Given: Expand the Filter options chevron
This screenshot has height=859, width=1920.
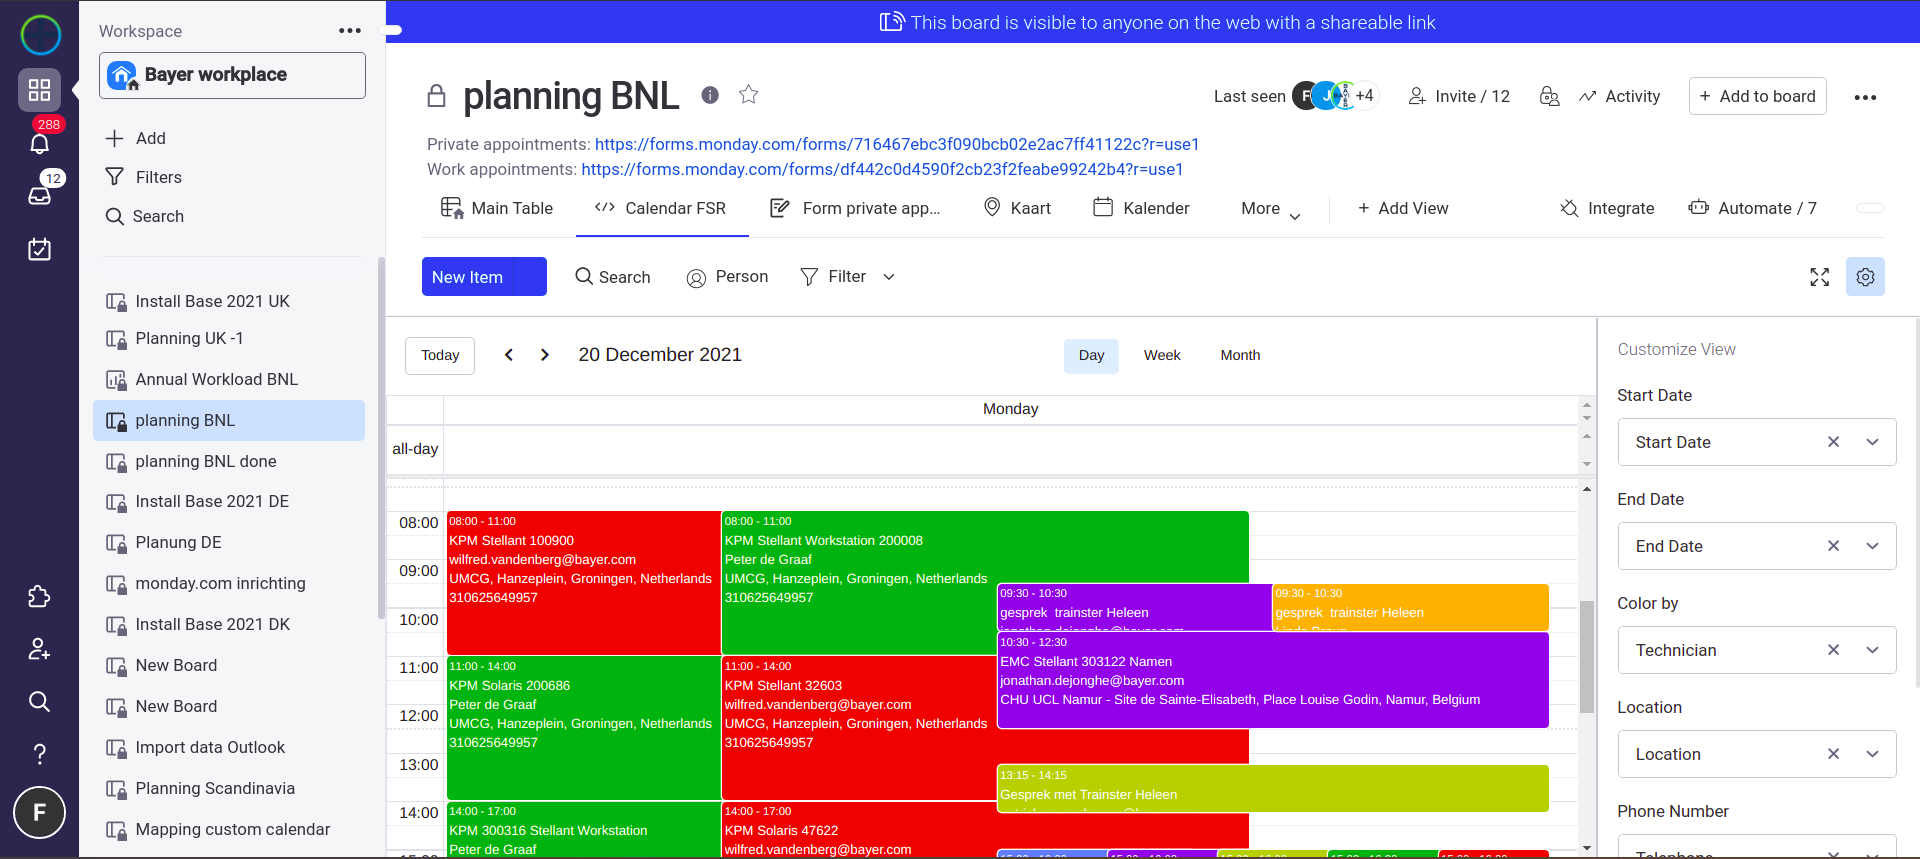Looking at the screenshot, I should 889,277.
